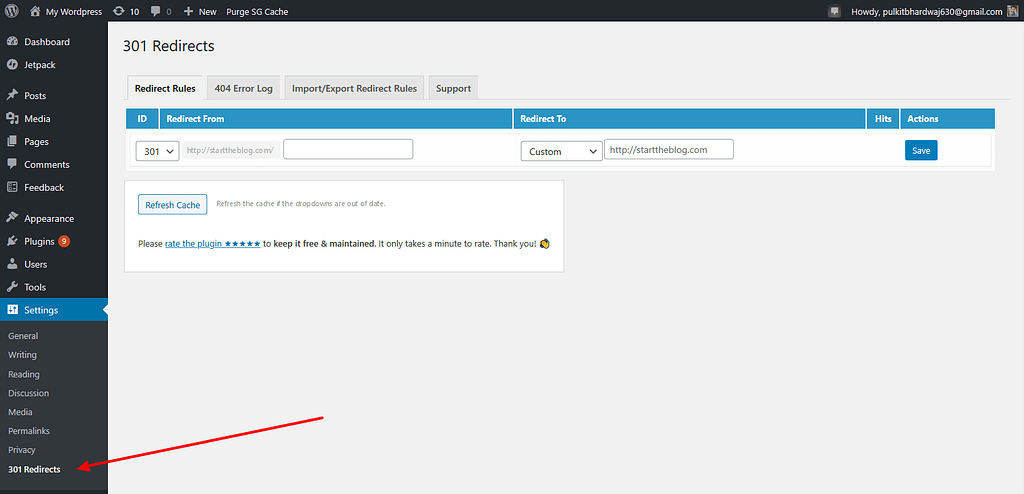This screenshot has height=494, width=1024.
Task: Open the comments bubble icon in admin bar
Action: [x=155, y=11]
